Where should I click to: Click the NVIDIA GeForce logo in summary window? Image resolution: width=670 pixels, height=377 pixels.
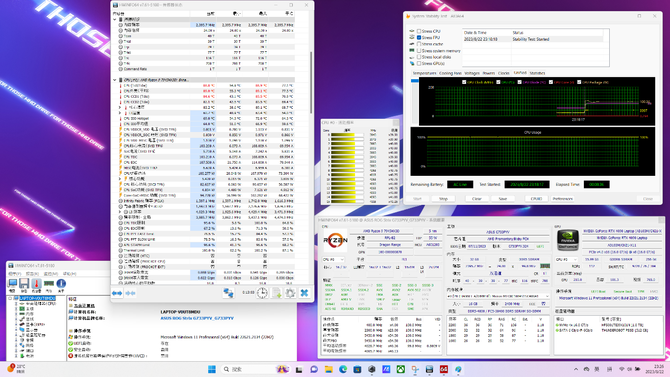(x=568, y=240)
